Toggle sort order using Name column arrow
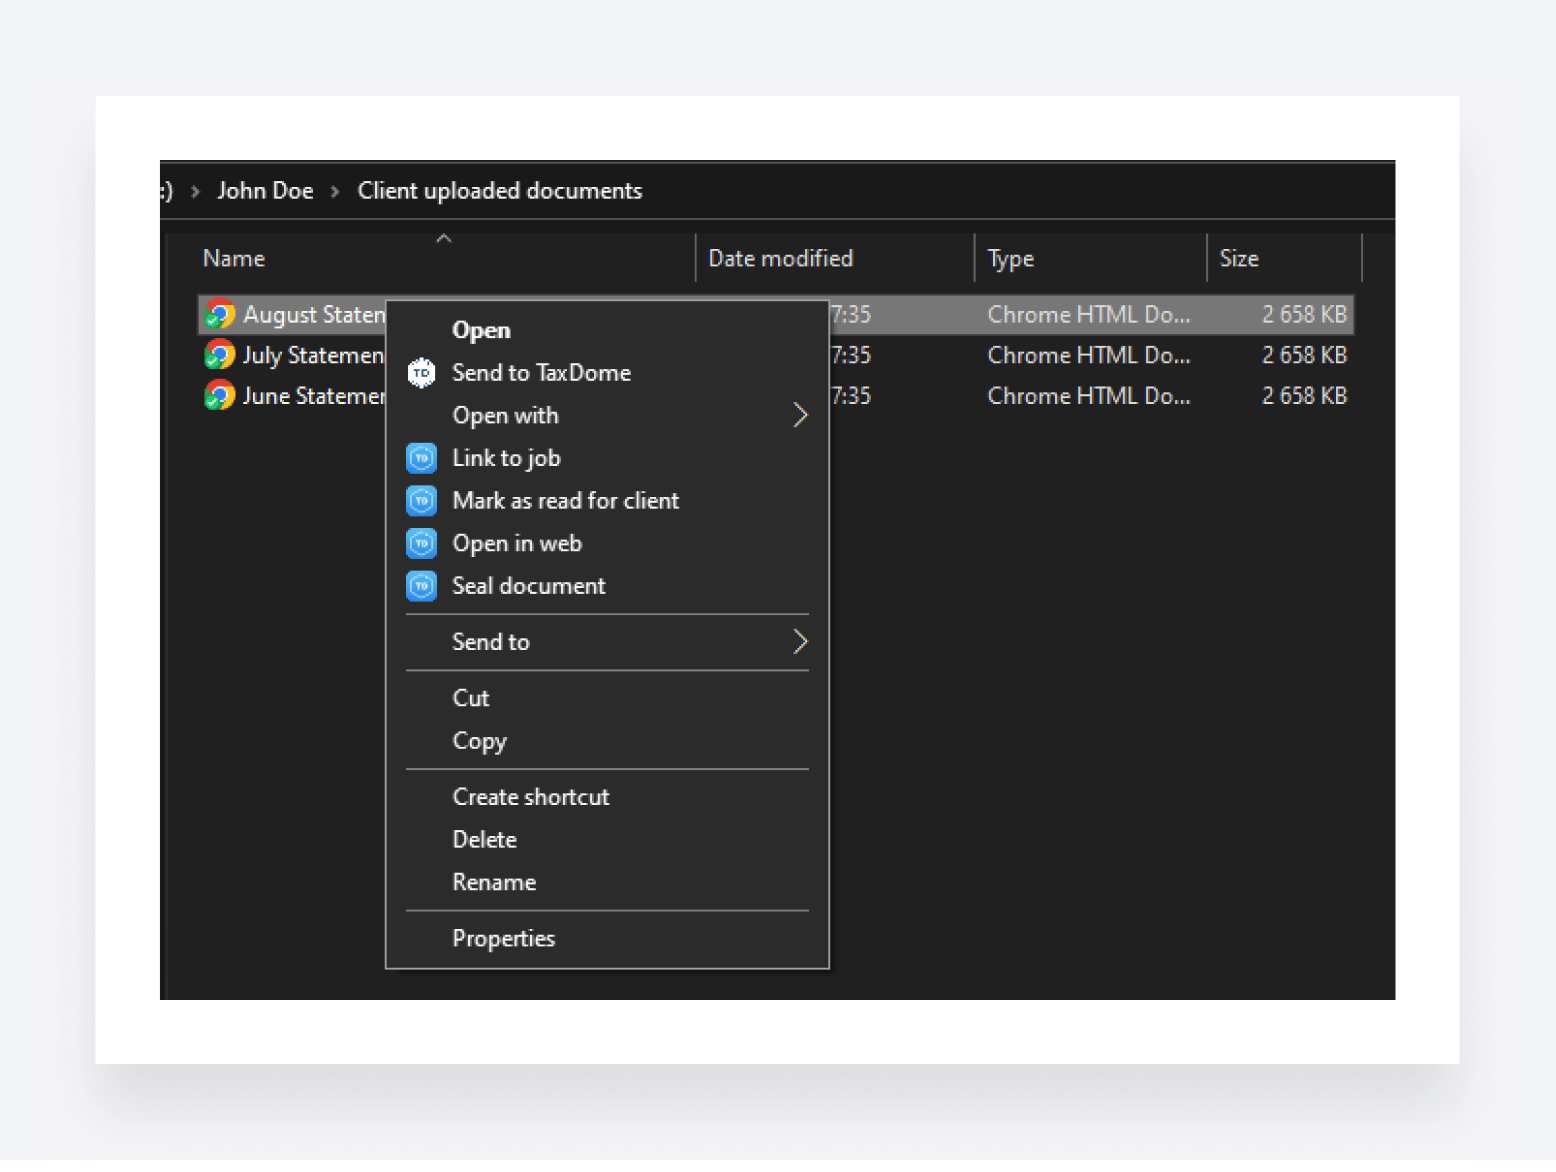Viewport: 1556px width, 1172px height. pyautogui.click(x=444, y=239)
